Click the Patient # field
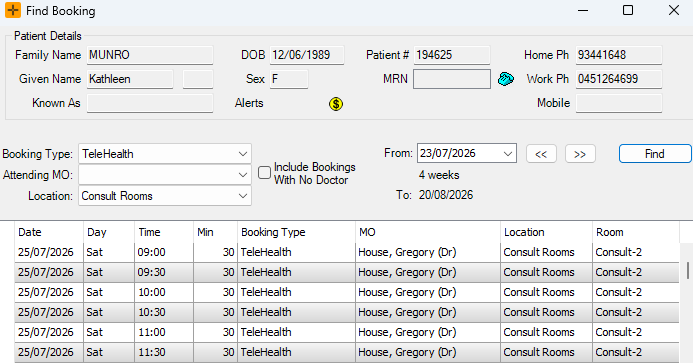The width and height of the screenshot is (693, 363). pyautogui.click(x=452, y=55)
